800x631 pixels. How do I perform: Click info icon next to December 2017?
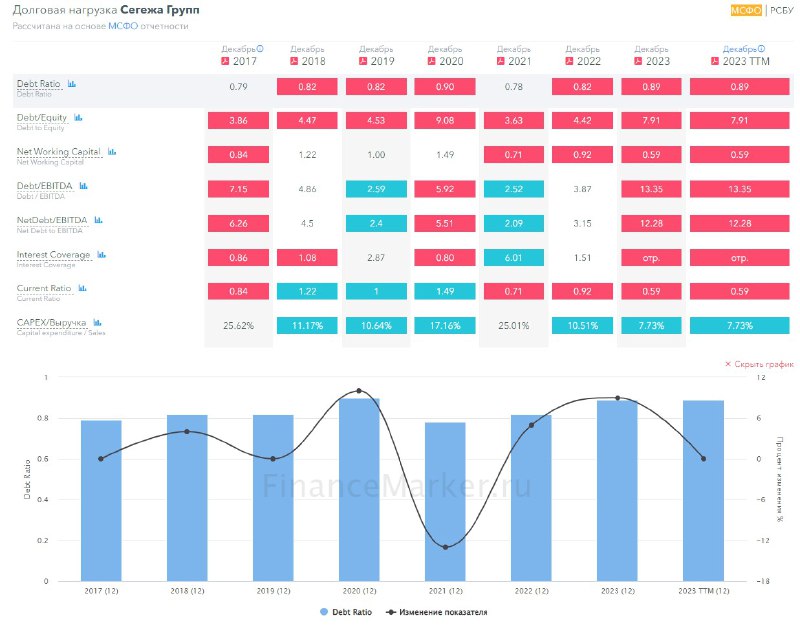260,47
